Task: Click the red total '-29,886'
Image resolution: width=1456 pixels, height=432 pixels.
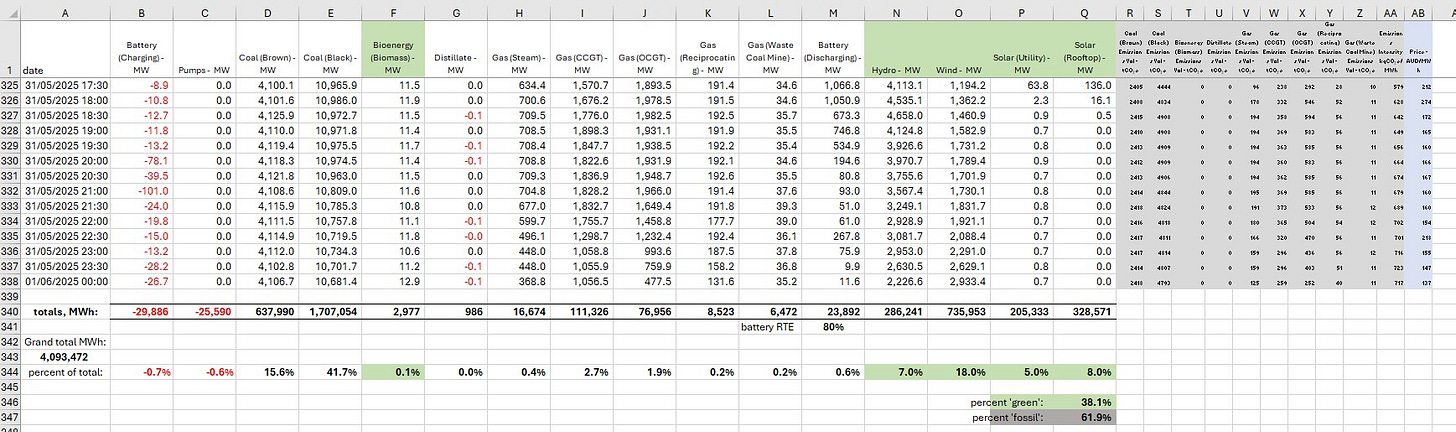Action: 141,313
